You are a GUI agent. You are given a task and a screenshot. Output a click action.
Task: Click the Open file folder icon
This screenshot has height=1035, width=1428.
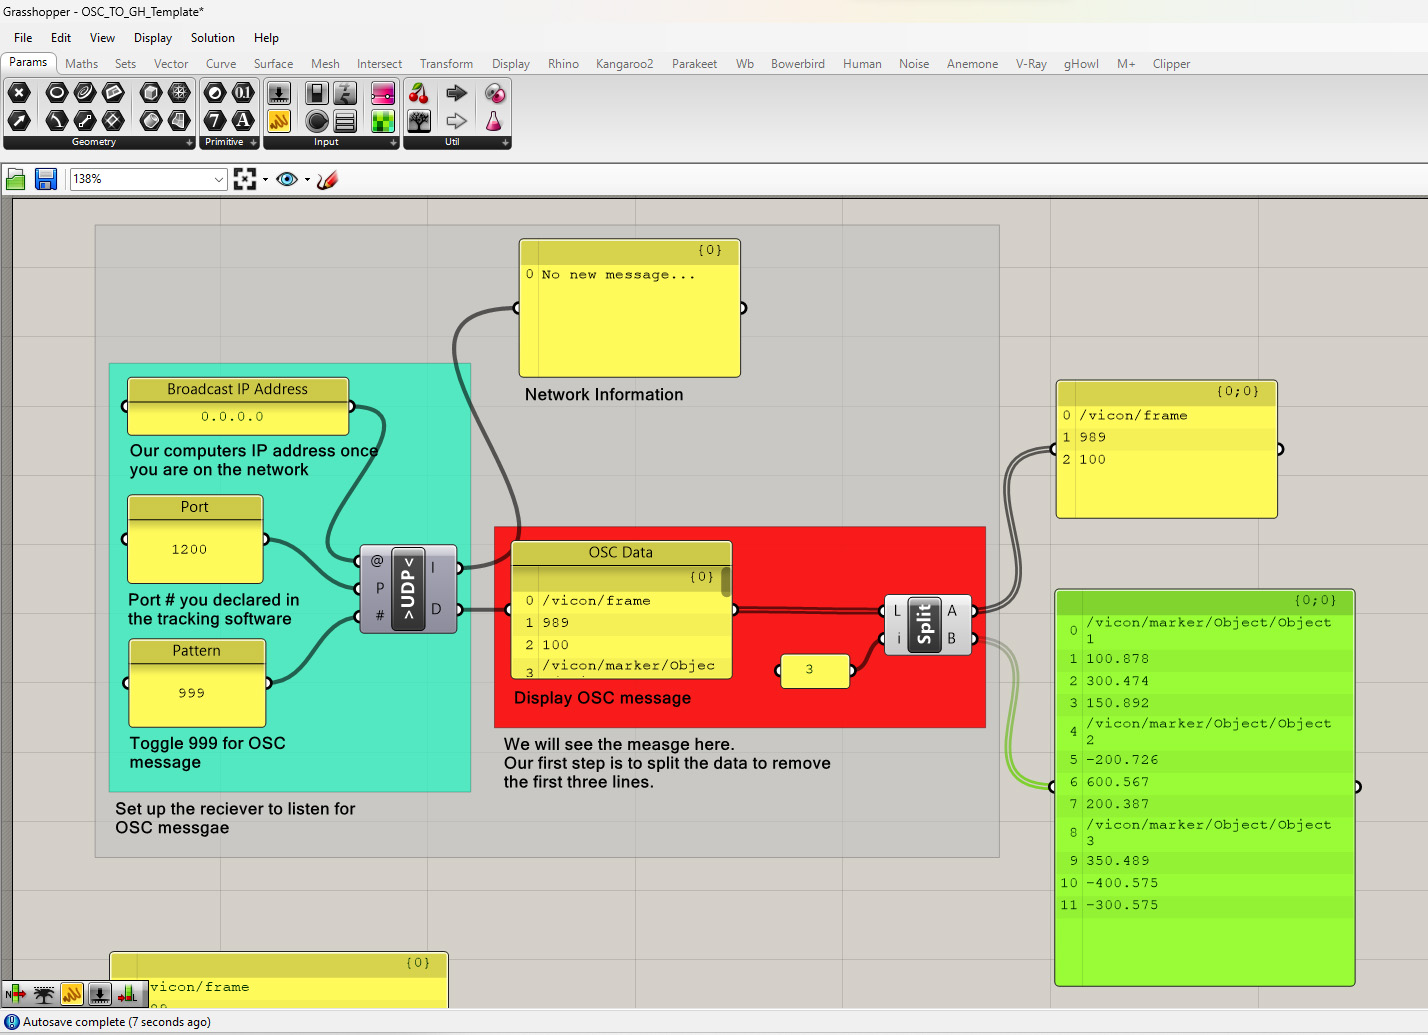point(16,179)
